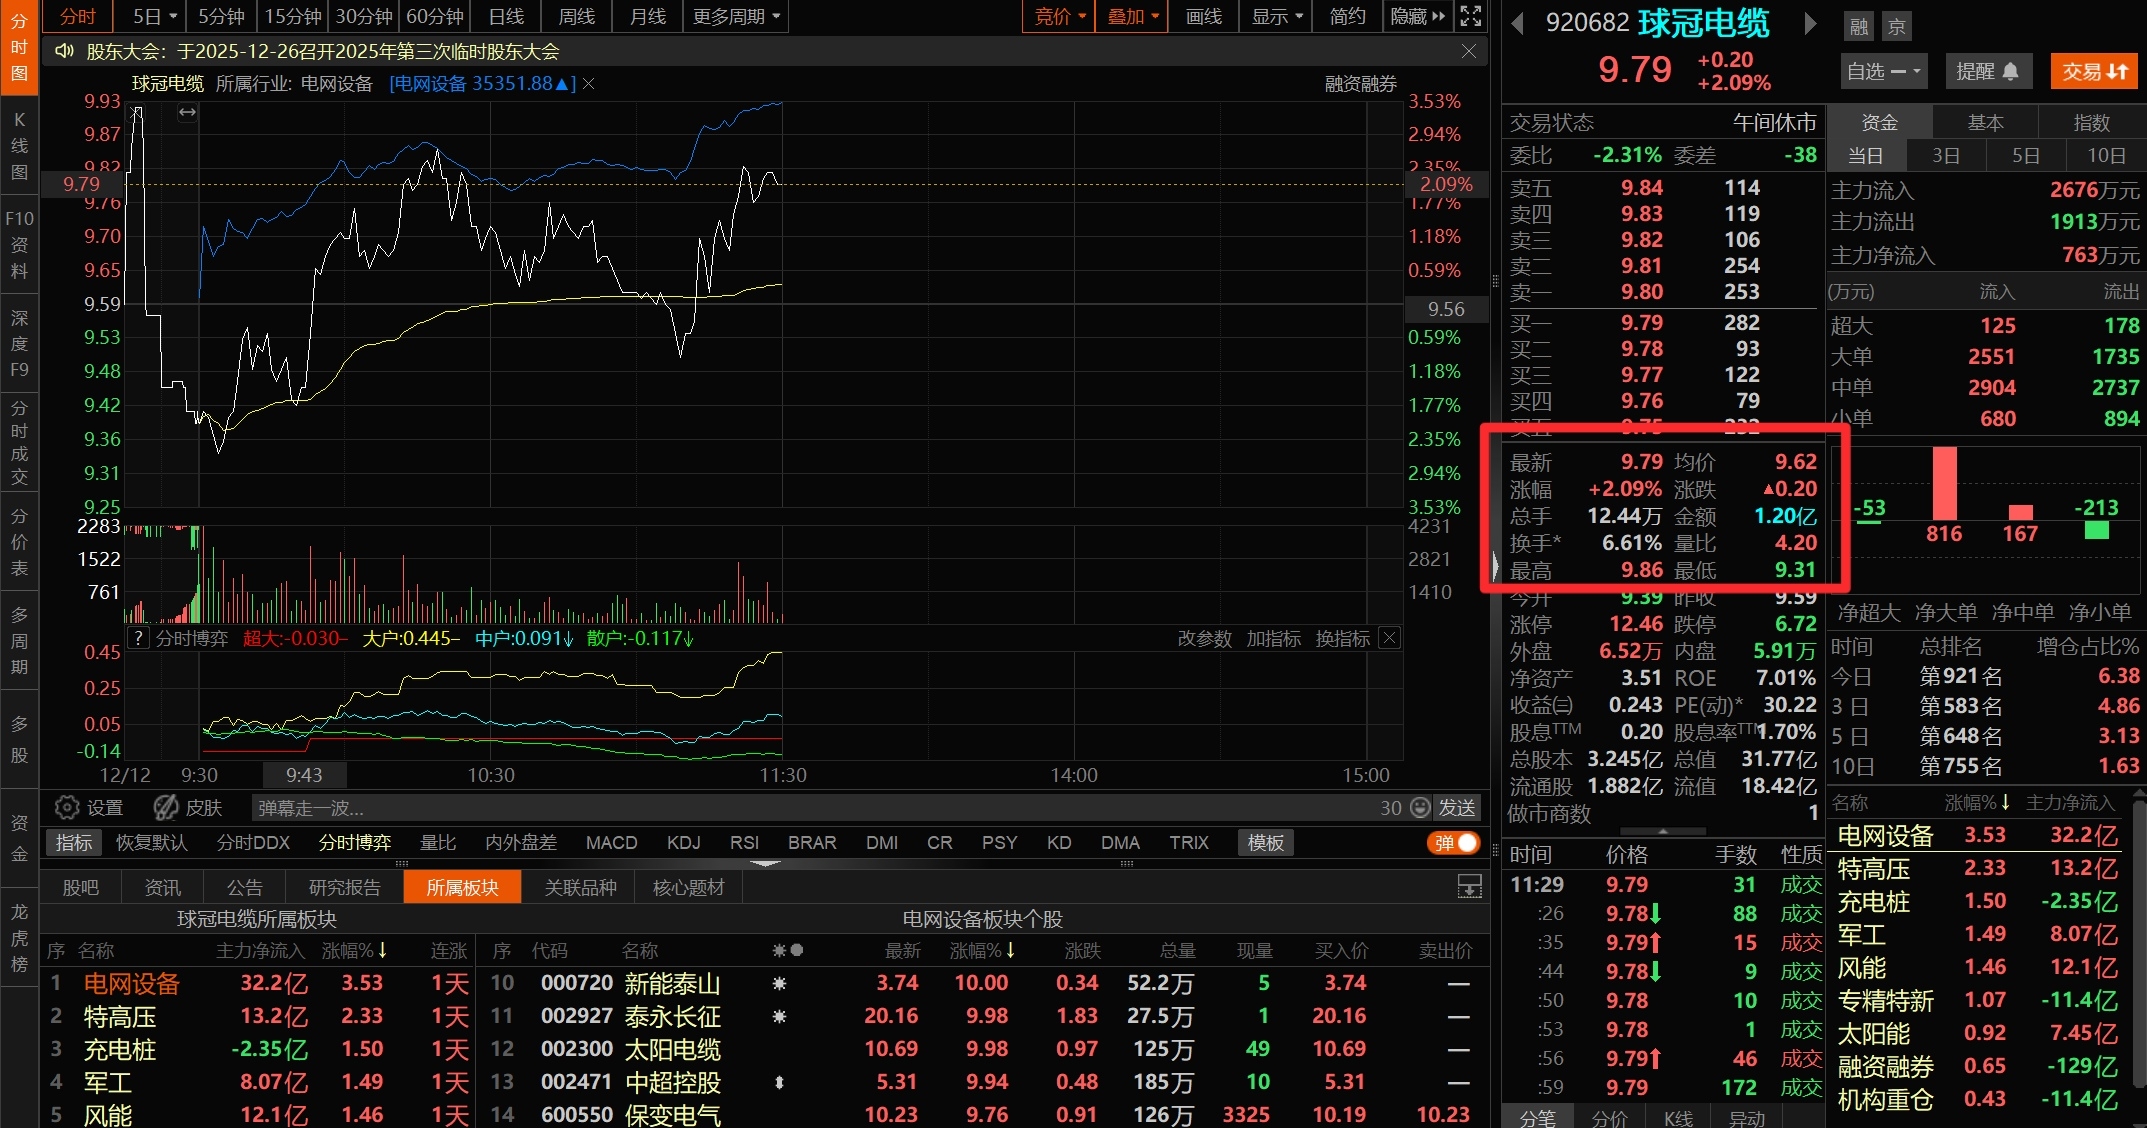The height and width of the screenshot is (1128, 2147).
Task: Toggle the 弹 bullet-comment switch
Action: point(1453,843)
